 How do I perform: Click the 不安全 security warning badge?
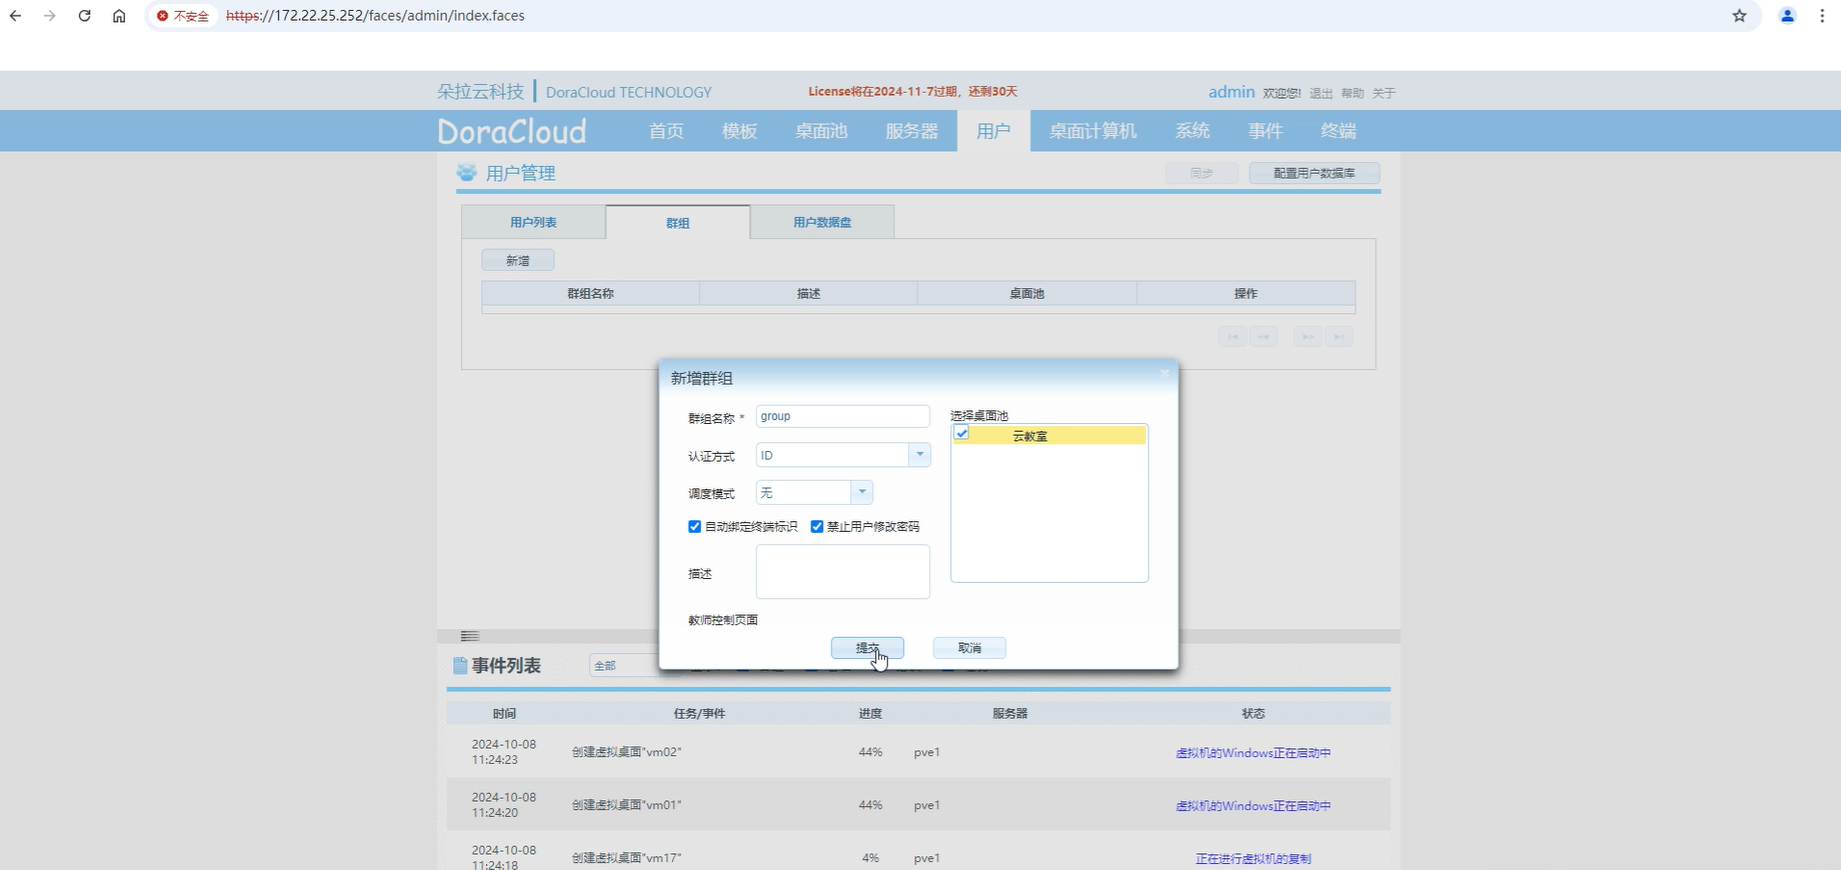pos(183,16)
